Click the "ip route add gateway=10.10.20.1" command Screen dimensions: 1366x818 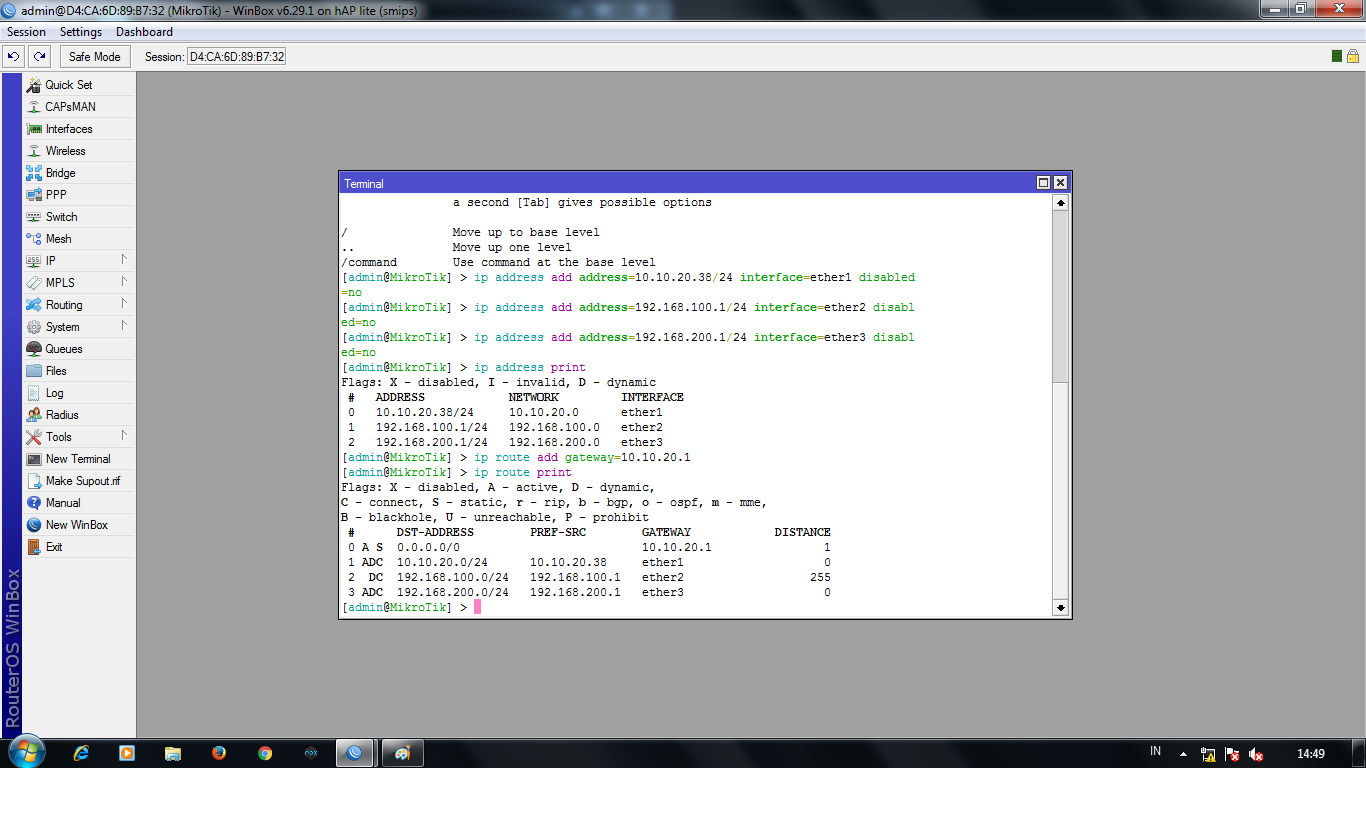tap(582, 457)
